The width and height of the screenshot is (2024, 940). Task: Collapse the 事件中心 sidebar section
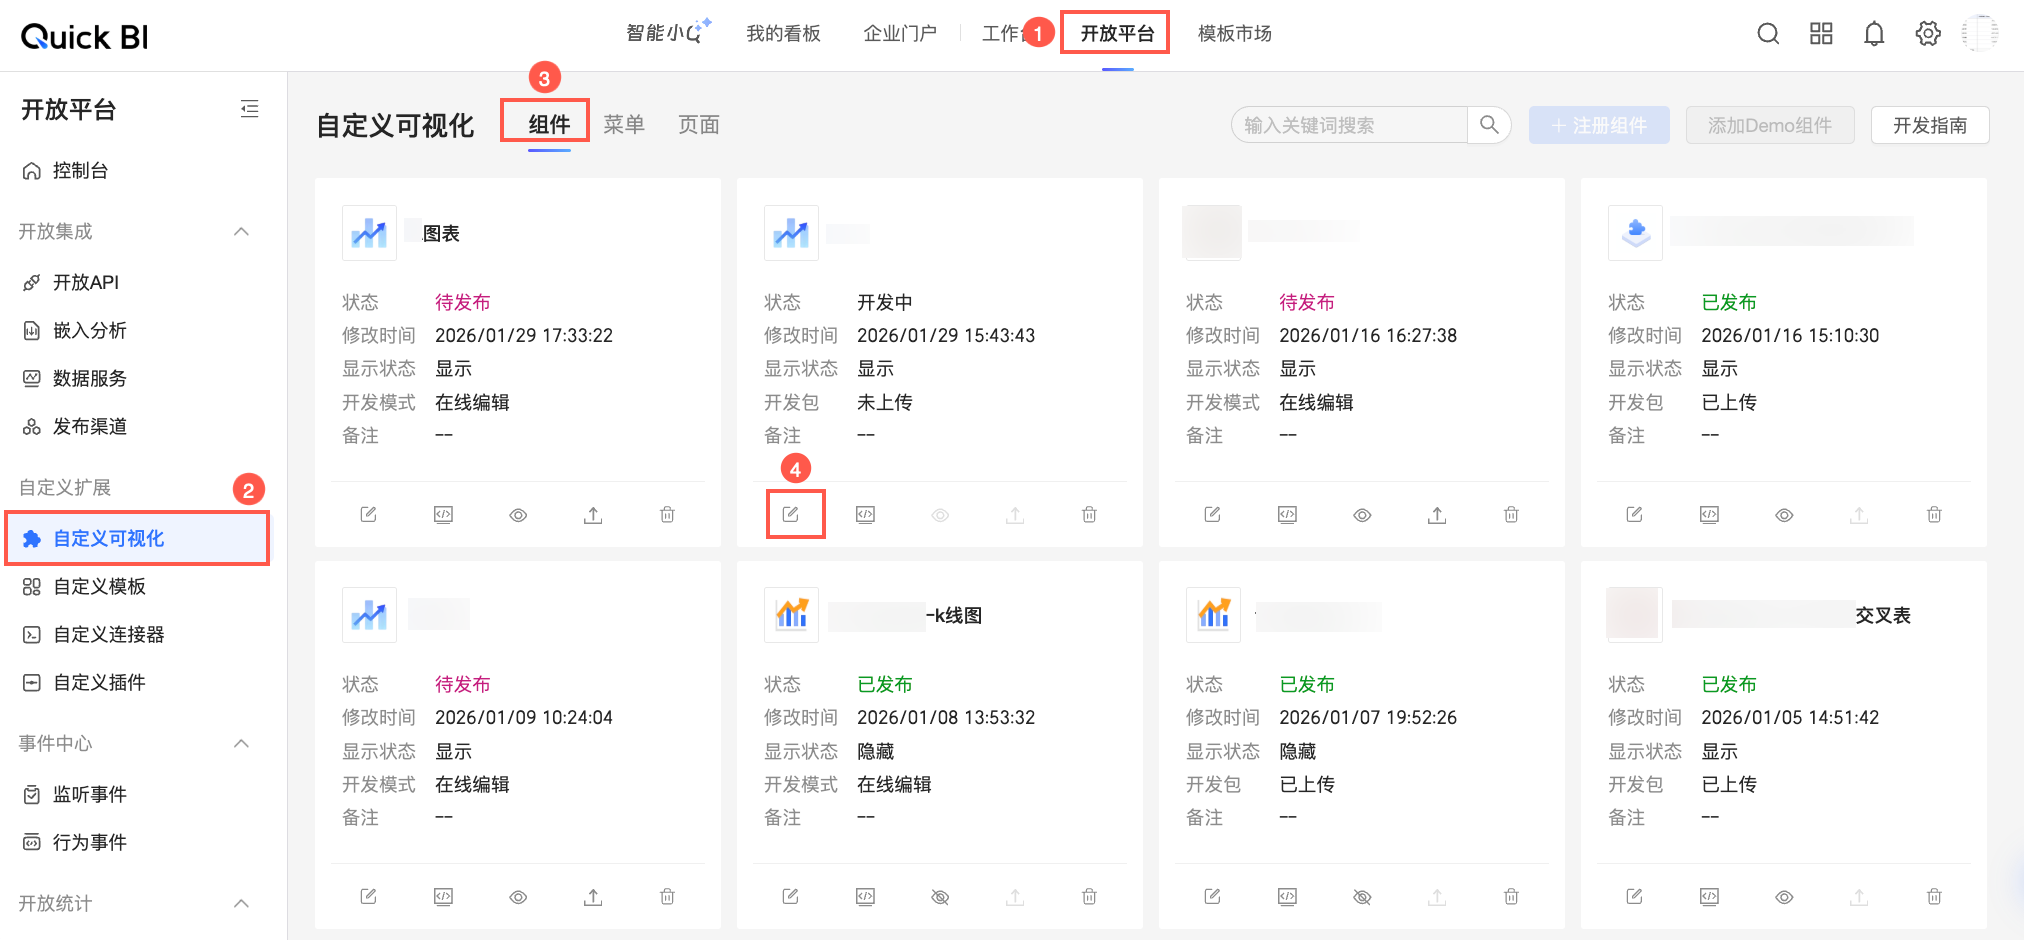click(x=241, y=743)
